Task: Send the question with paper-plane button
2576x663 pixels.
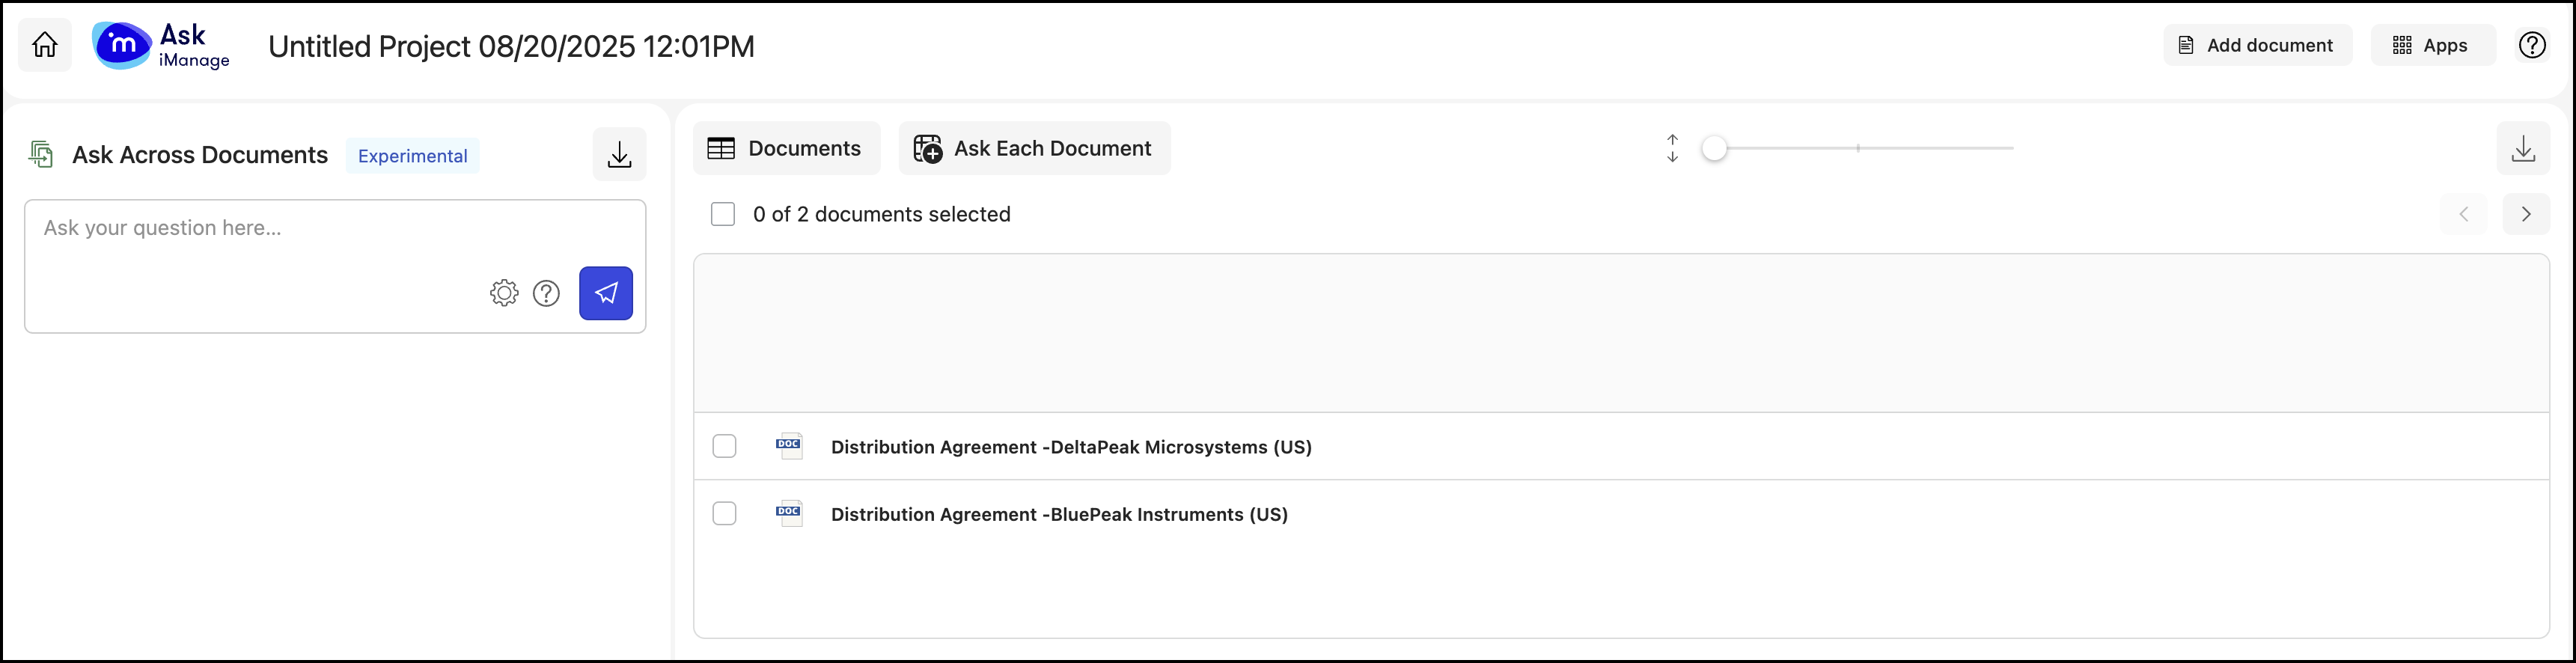Action: (x=606, y=293)
